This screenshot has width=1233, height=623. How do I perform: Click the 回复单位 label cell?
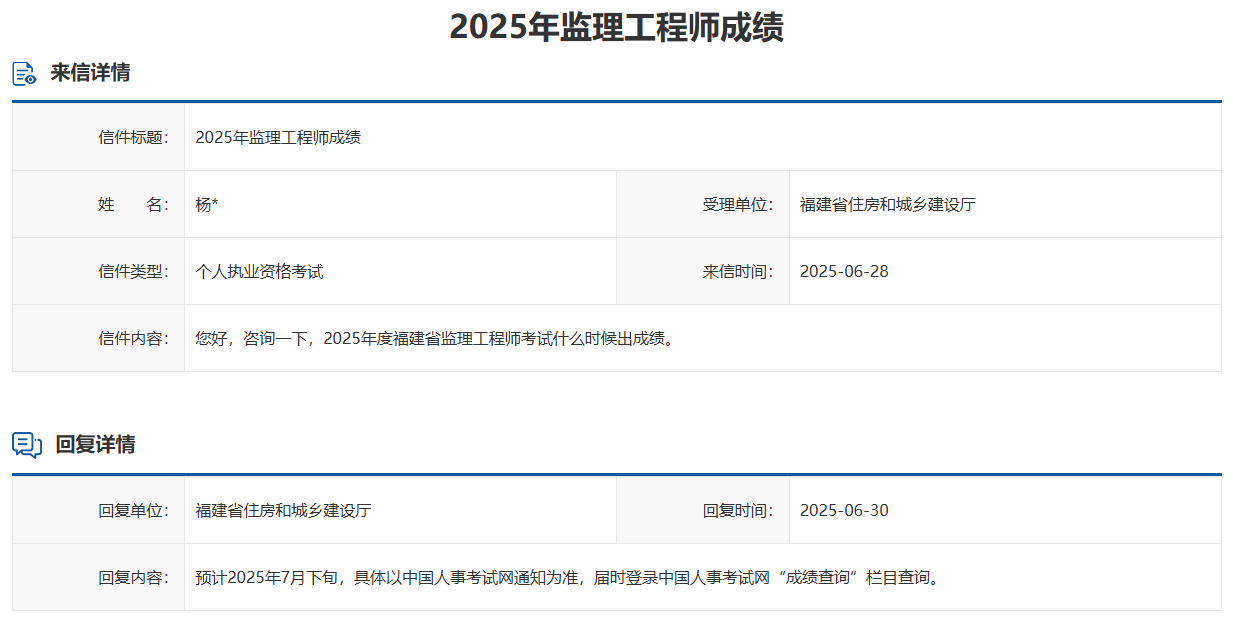98,510
